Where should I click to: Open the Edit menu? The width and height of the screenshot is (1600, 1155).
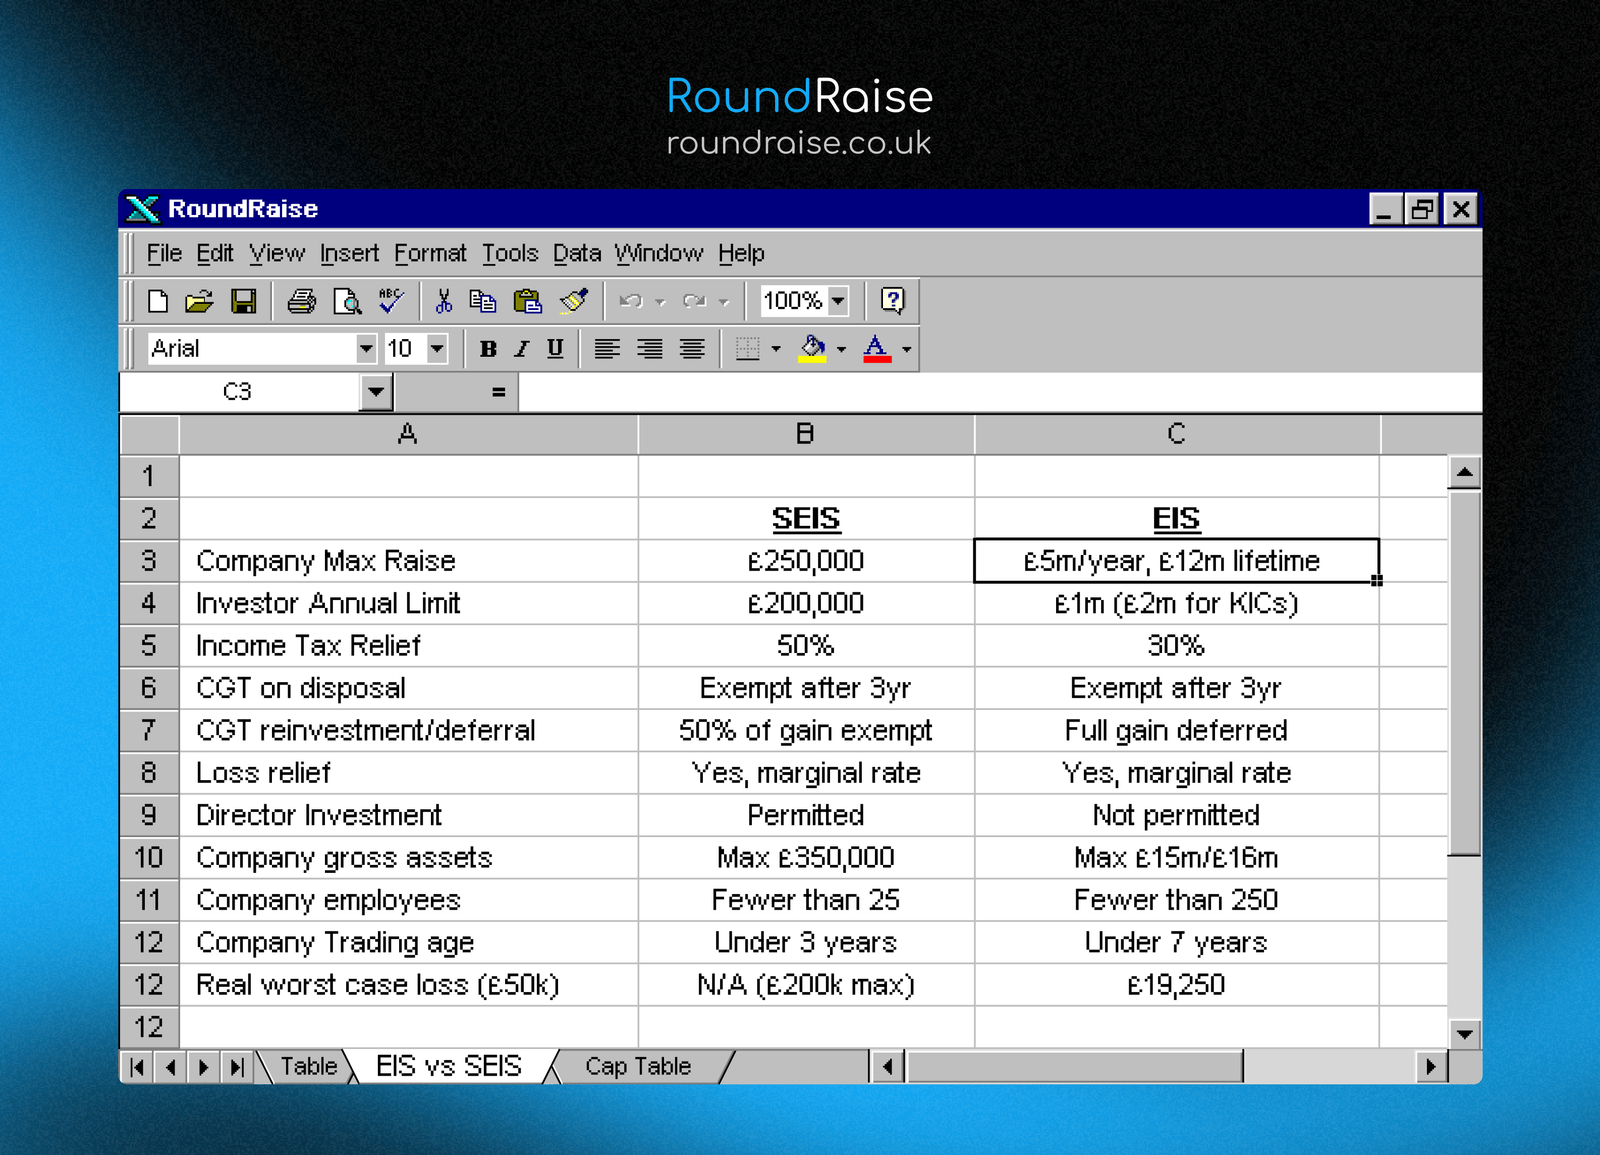click(x=215, y=254)
